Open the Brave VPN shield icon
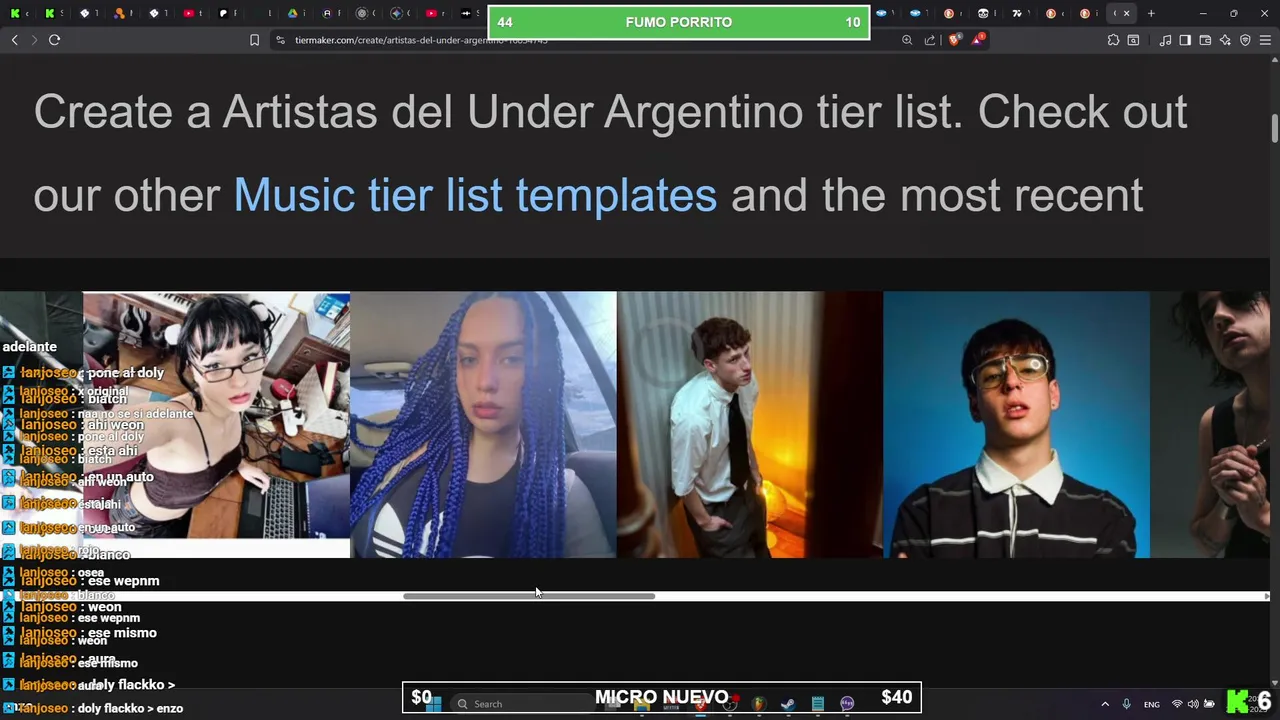The width and height of the screenshot is (1280, 720). click(1245, 40)
